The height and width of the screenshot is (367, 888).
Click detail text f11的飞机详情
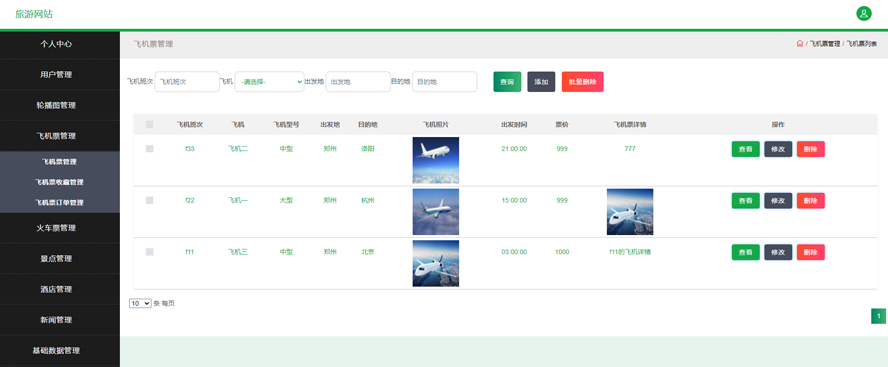(630, 252)
